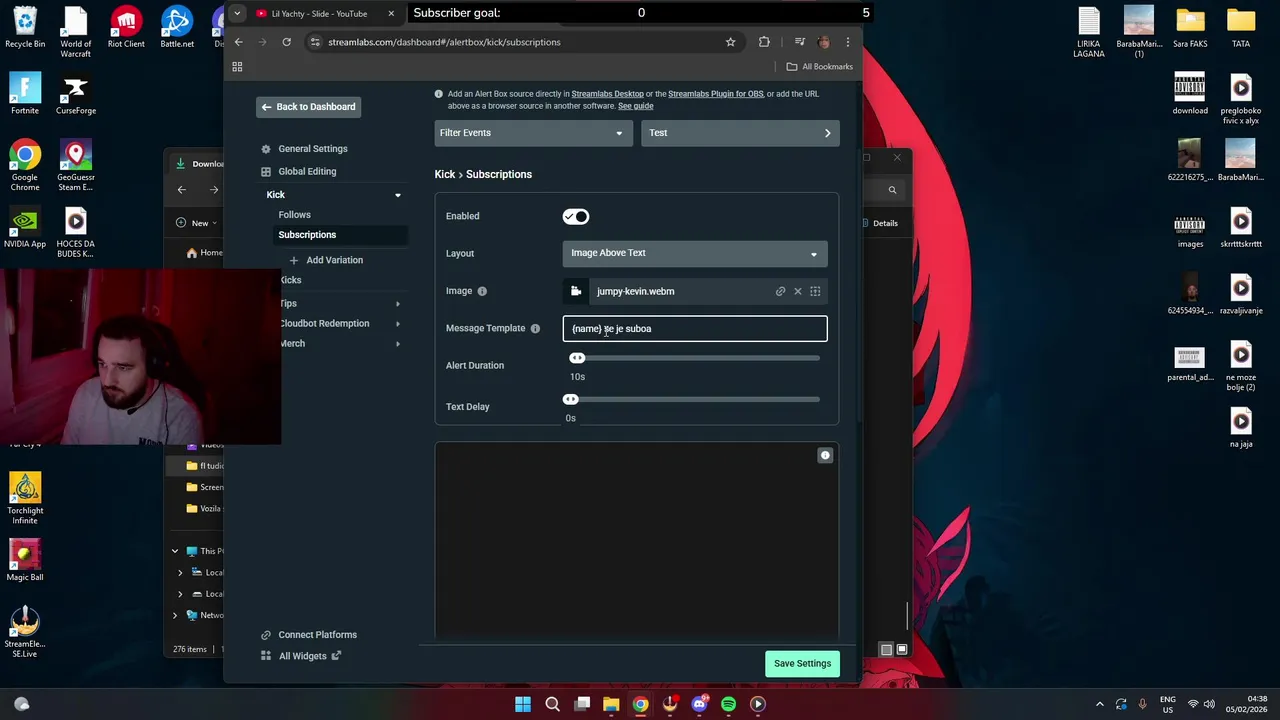Screen dimensions: 1280x720
Task: Click the Alert Duration slider handle
Action: 577,358
